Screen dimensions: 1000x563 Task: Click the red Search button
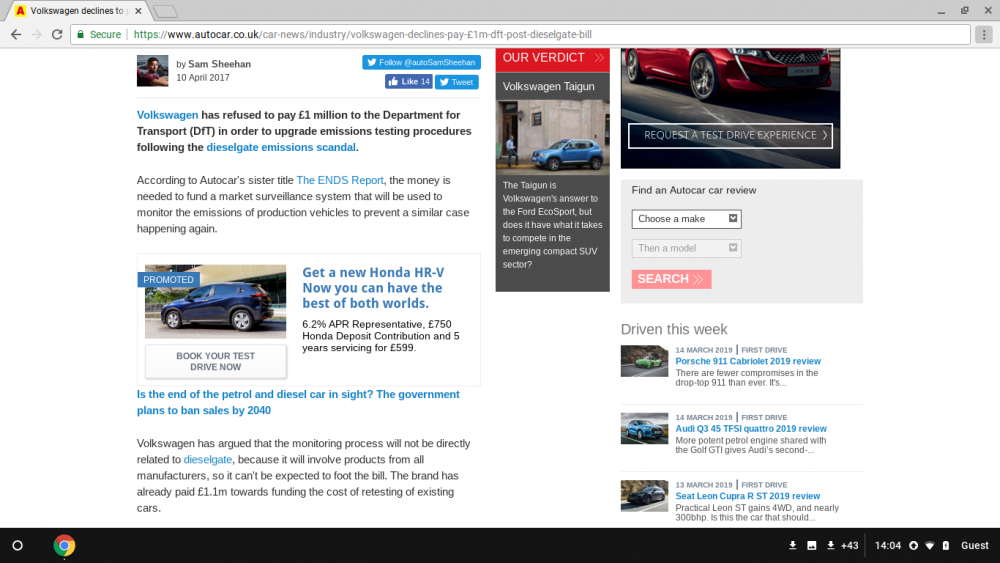tap(671, 279)
